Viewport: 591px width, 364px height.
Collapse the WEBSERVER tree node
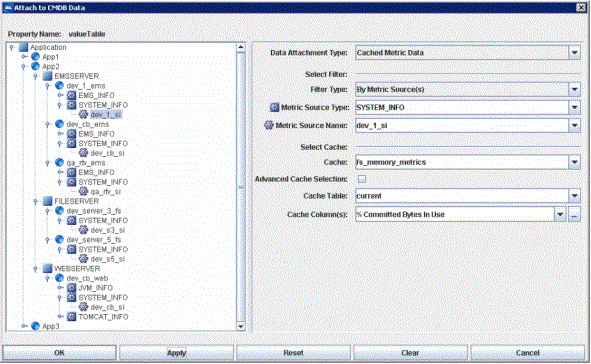pyautogui.click(x=36, y=269)
